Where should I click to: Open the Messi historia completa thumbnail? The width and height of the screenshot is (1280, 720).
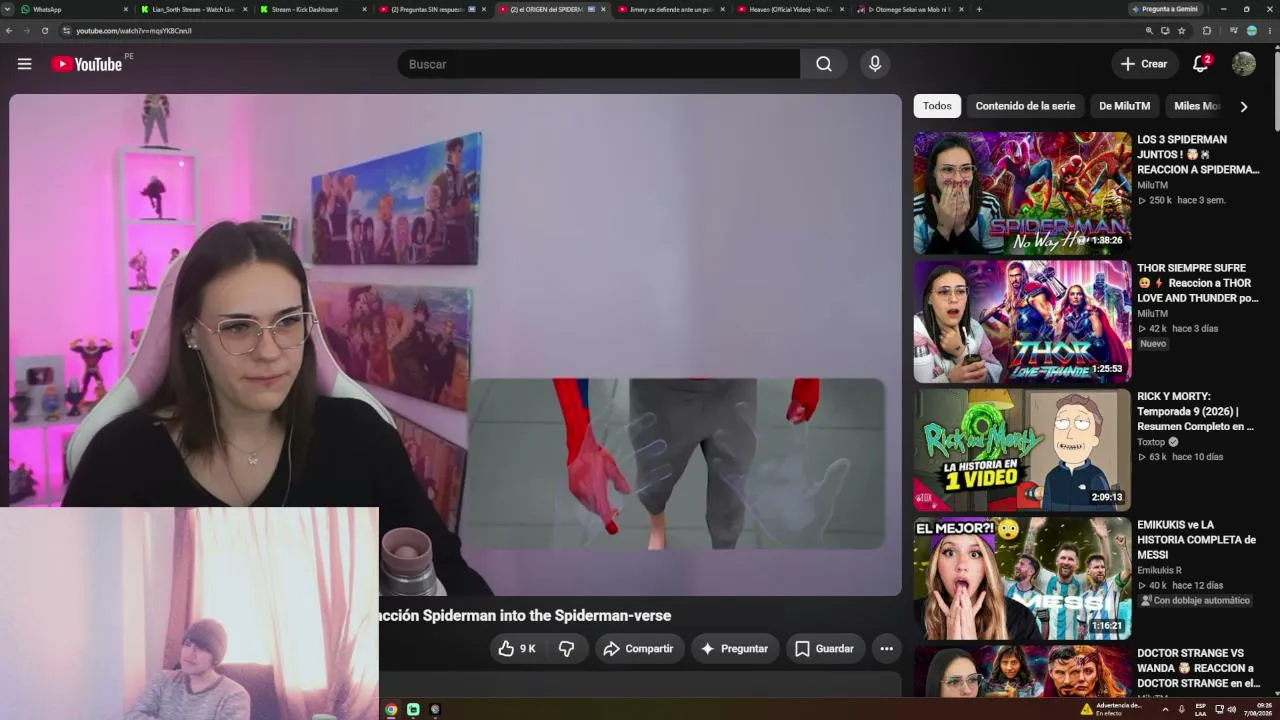(x=1022, y=578)
